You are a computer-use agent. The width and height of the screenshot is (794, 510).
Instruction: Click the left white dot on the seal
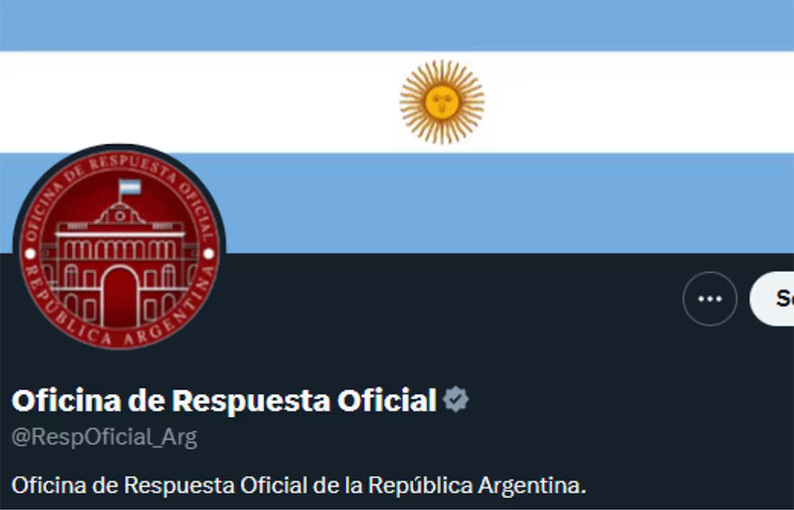point(30,253)
